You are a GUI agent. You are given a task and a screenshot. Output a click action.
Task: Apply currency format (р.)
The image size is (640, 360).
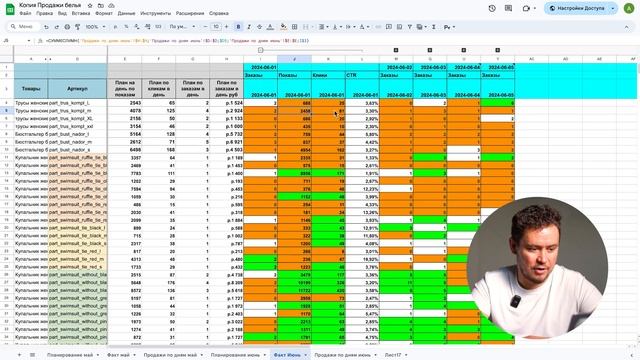coord(116,27)
